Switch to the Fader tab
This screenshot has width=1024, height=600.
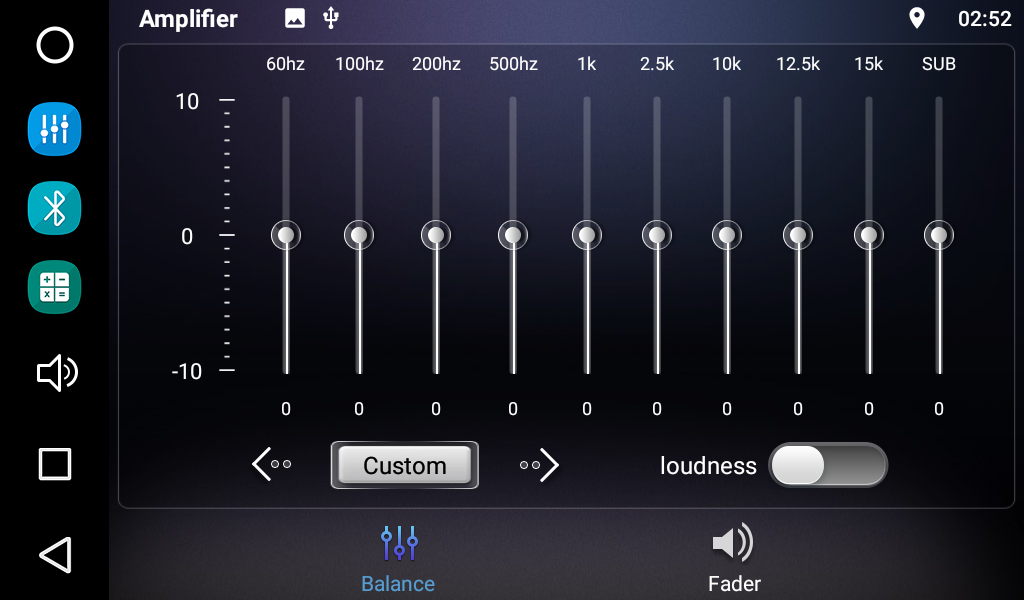click(734, 558)
